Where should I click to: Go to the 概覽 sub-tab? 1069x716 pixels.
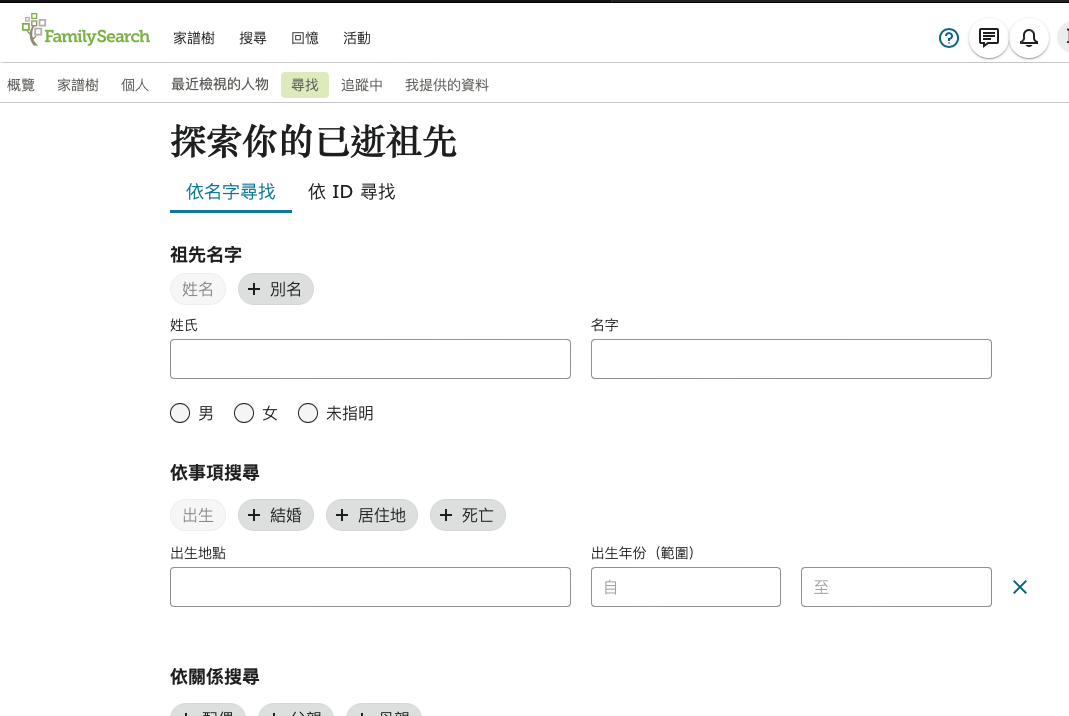[x=20, y=85]
